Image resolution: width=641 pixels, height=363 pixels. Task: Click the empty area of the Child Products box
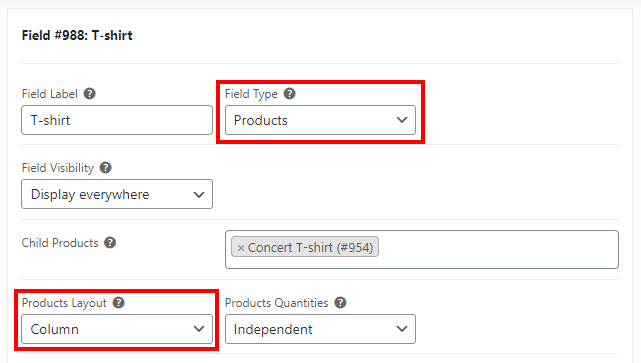(x=499, y=249)
